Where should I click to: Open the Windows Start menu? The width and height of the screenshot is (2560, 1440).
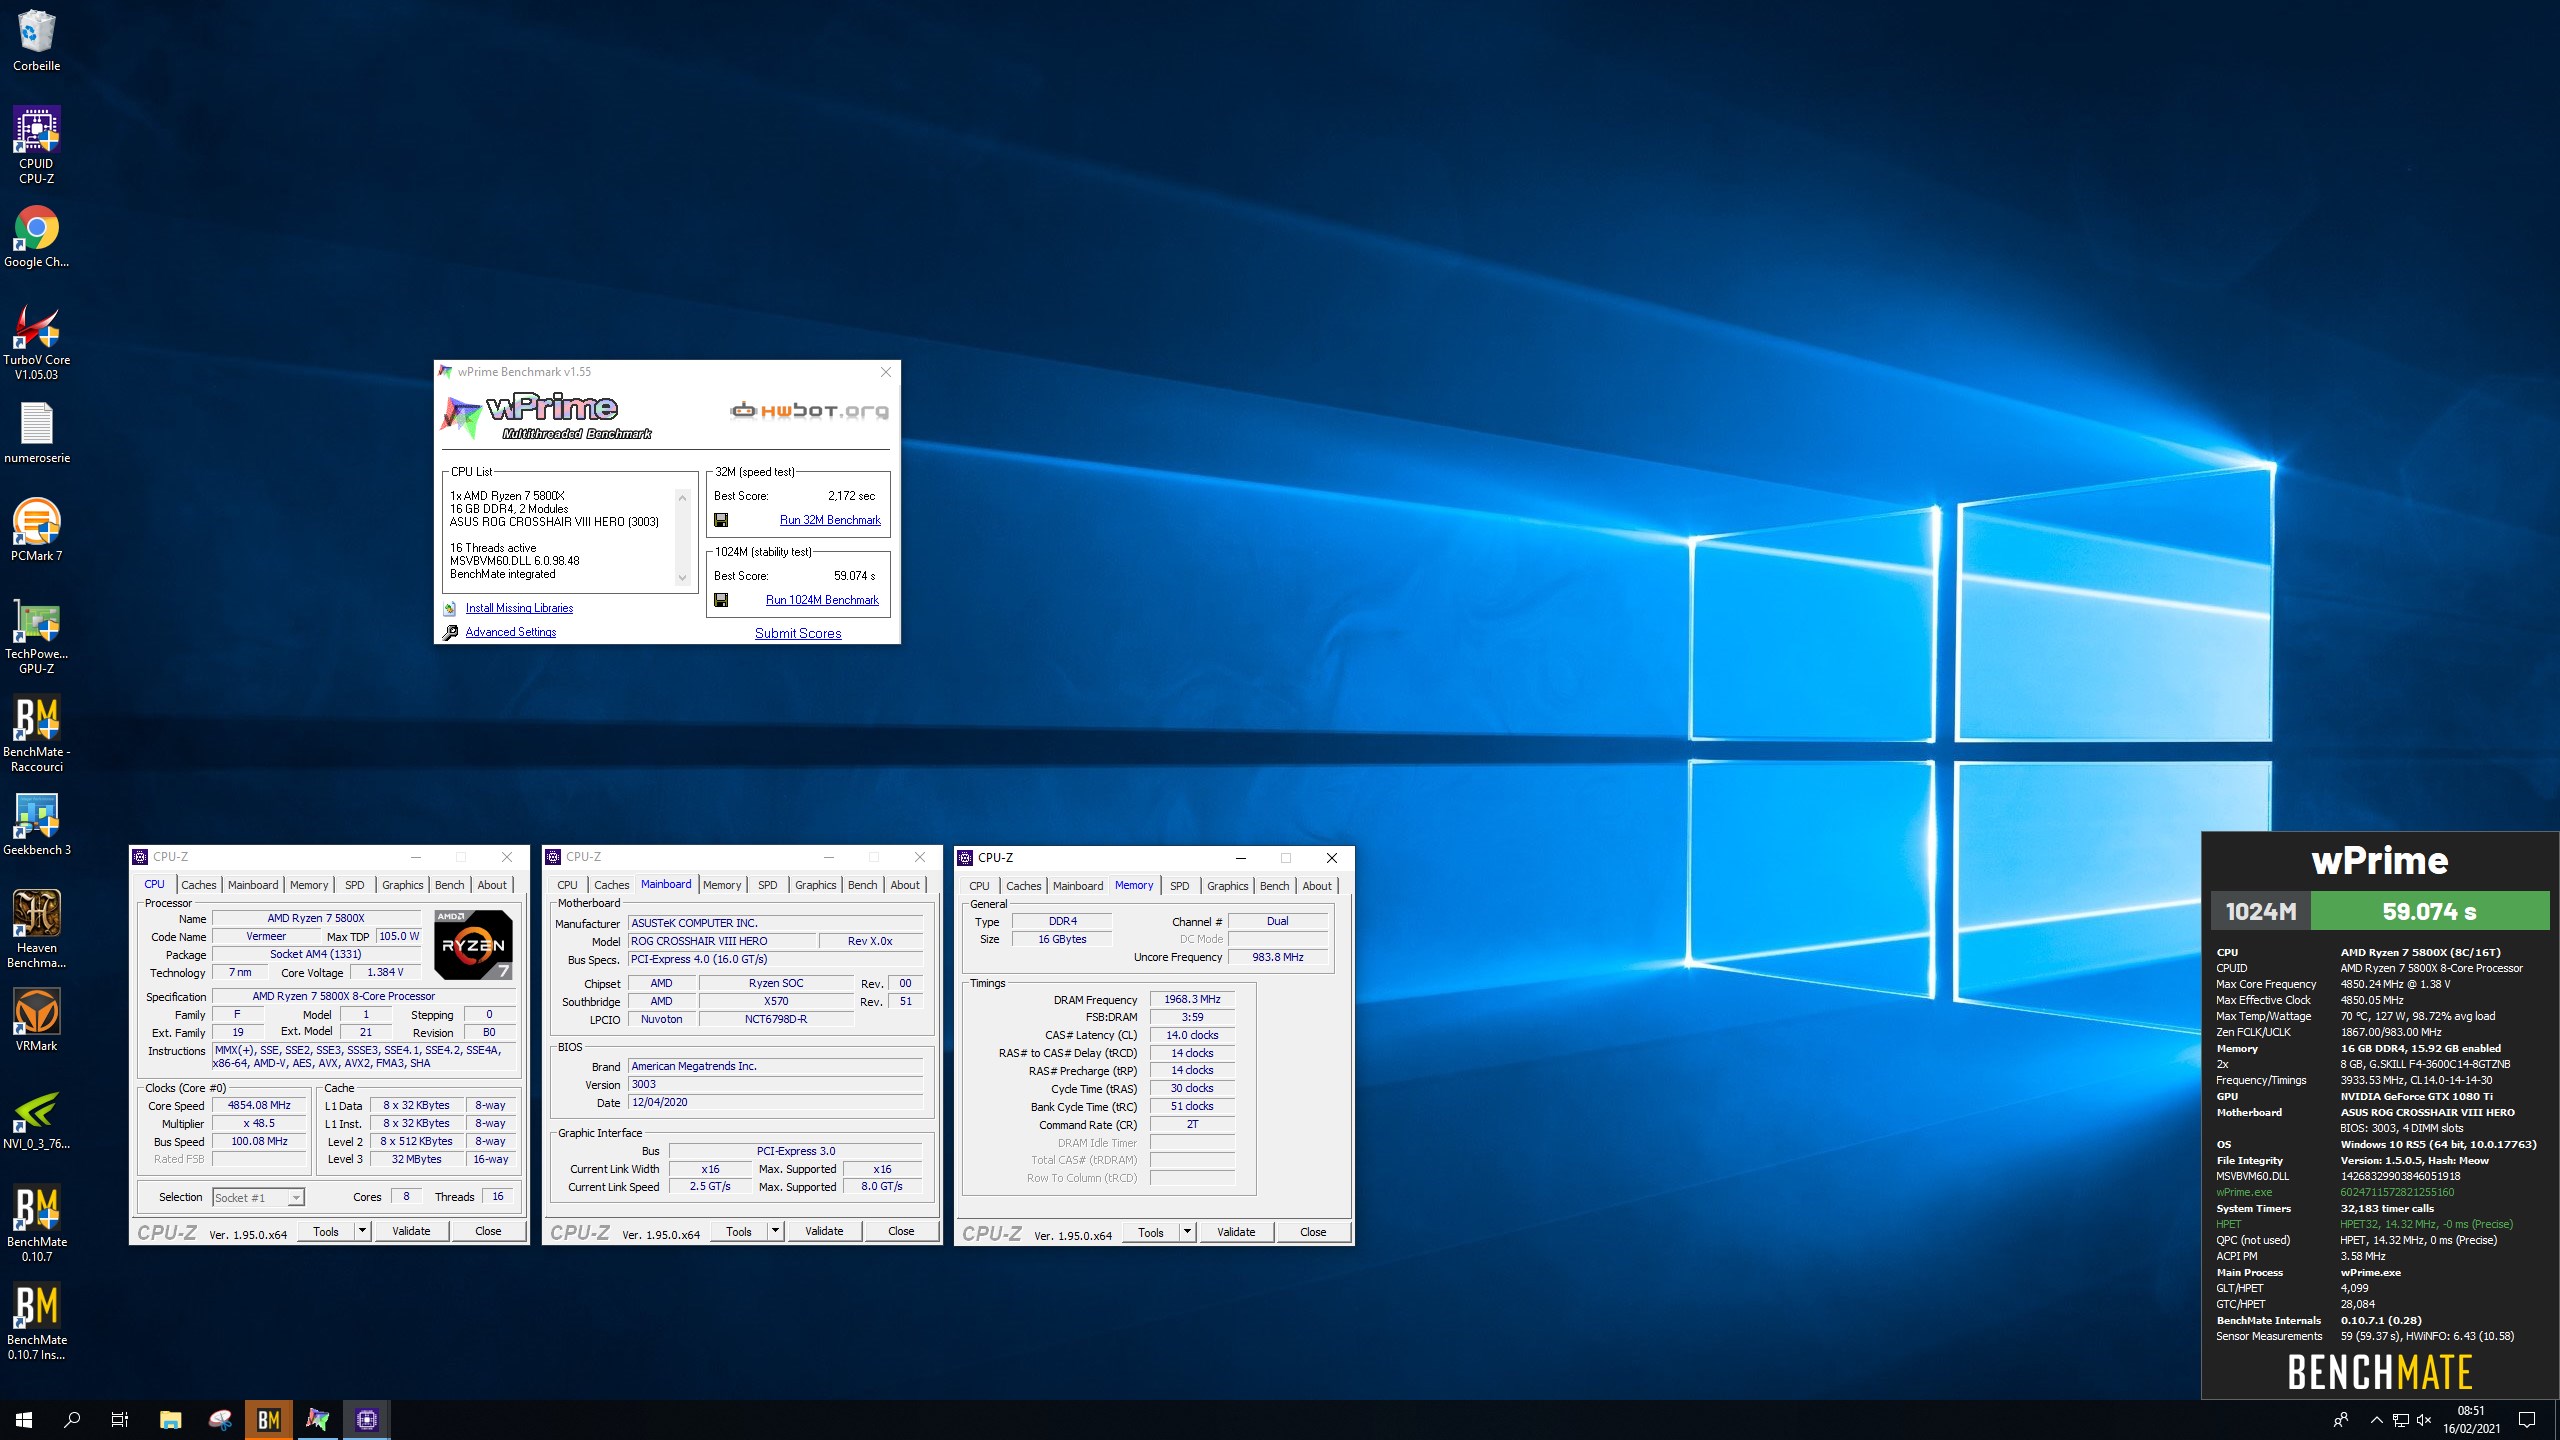pyautogui.click(x=24, y=1420)
